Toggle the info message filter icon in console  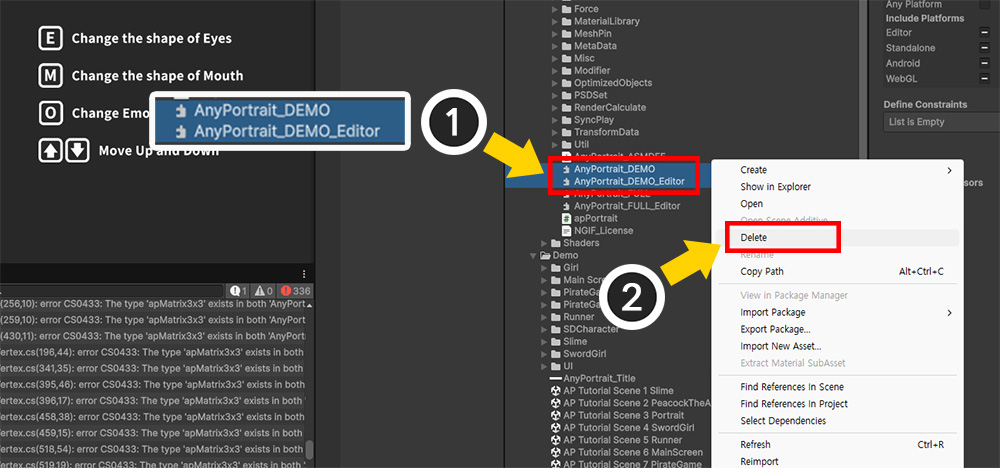[238, 290]
